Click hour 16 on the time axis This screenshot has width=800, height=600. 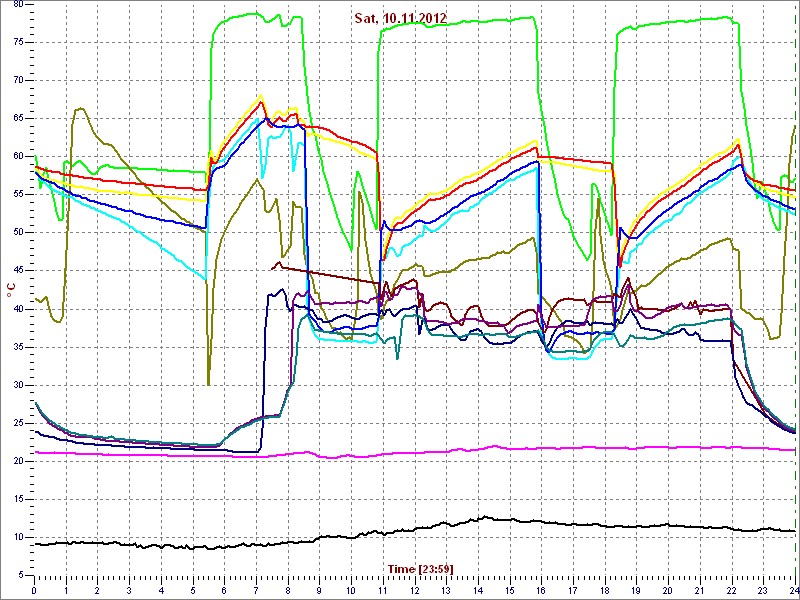coord(541,589)
